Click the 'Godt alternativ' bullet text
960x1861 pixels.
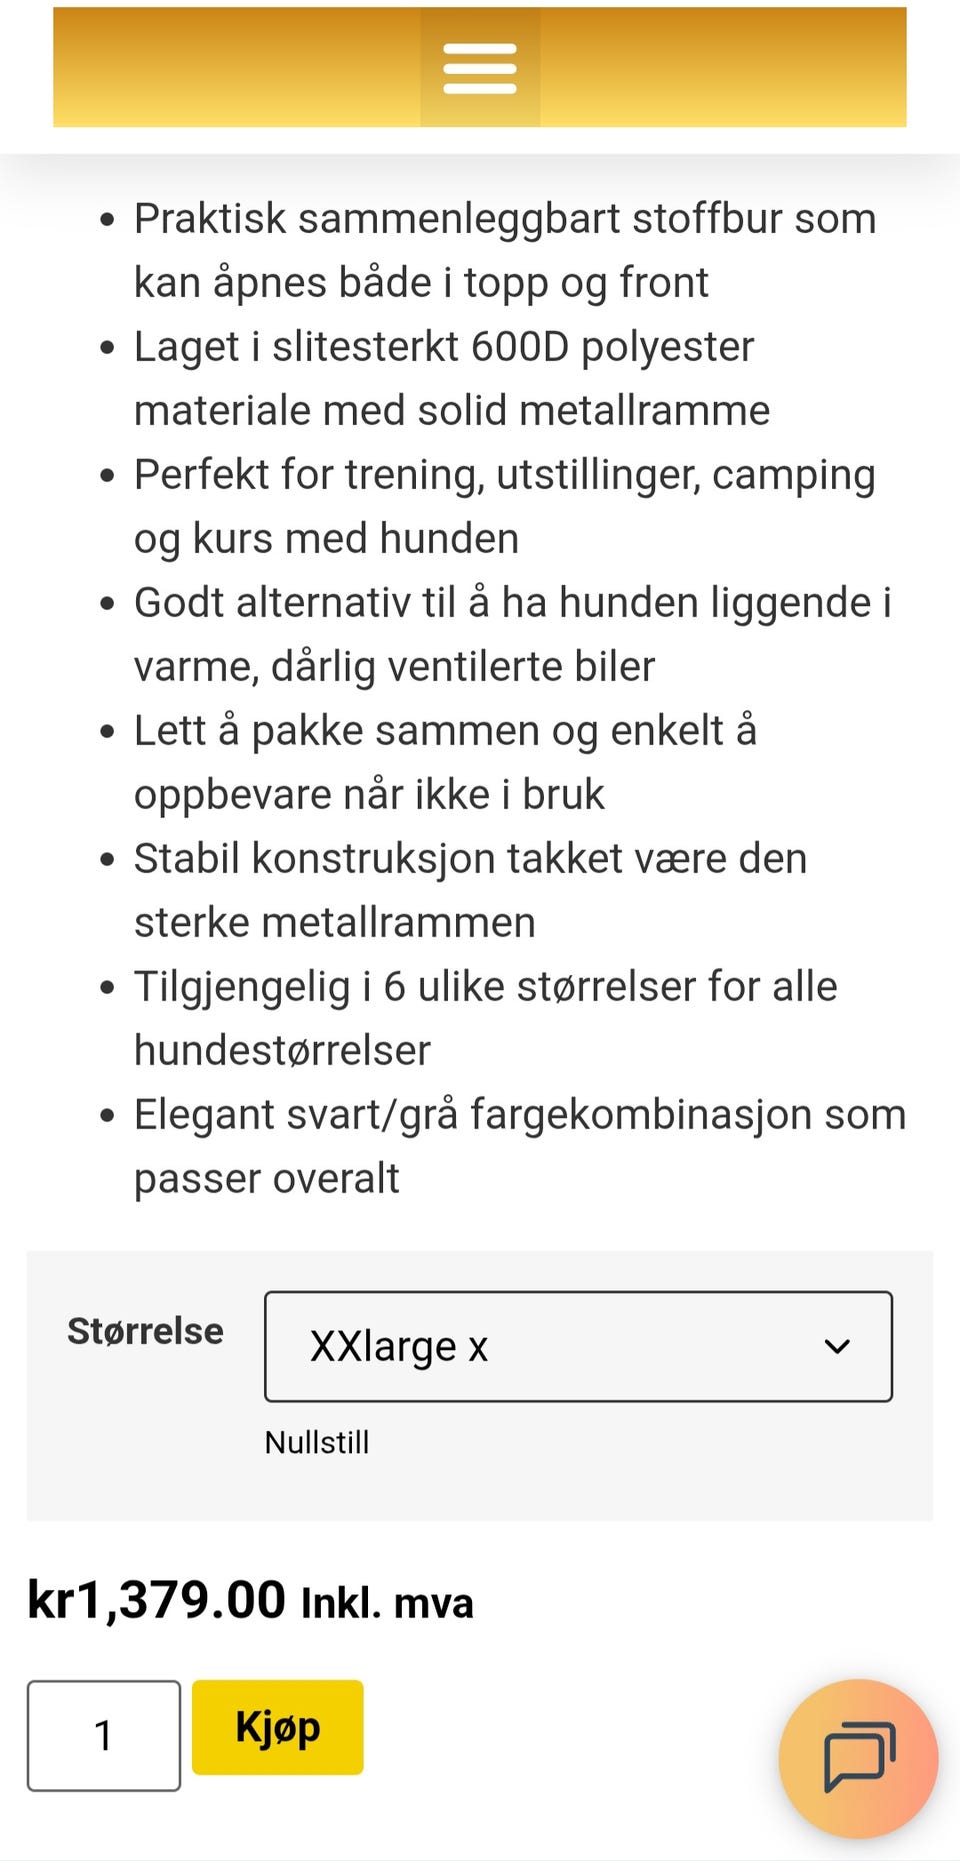512,603
